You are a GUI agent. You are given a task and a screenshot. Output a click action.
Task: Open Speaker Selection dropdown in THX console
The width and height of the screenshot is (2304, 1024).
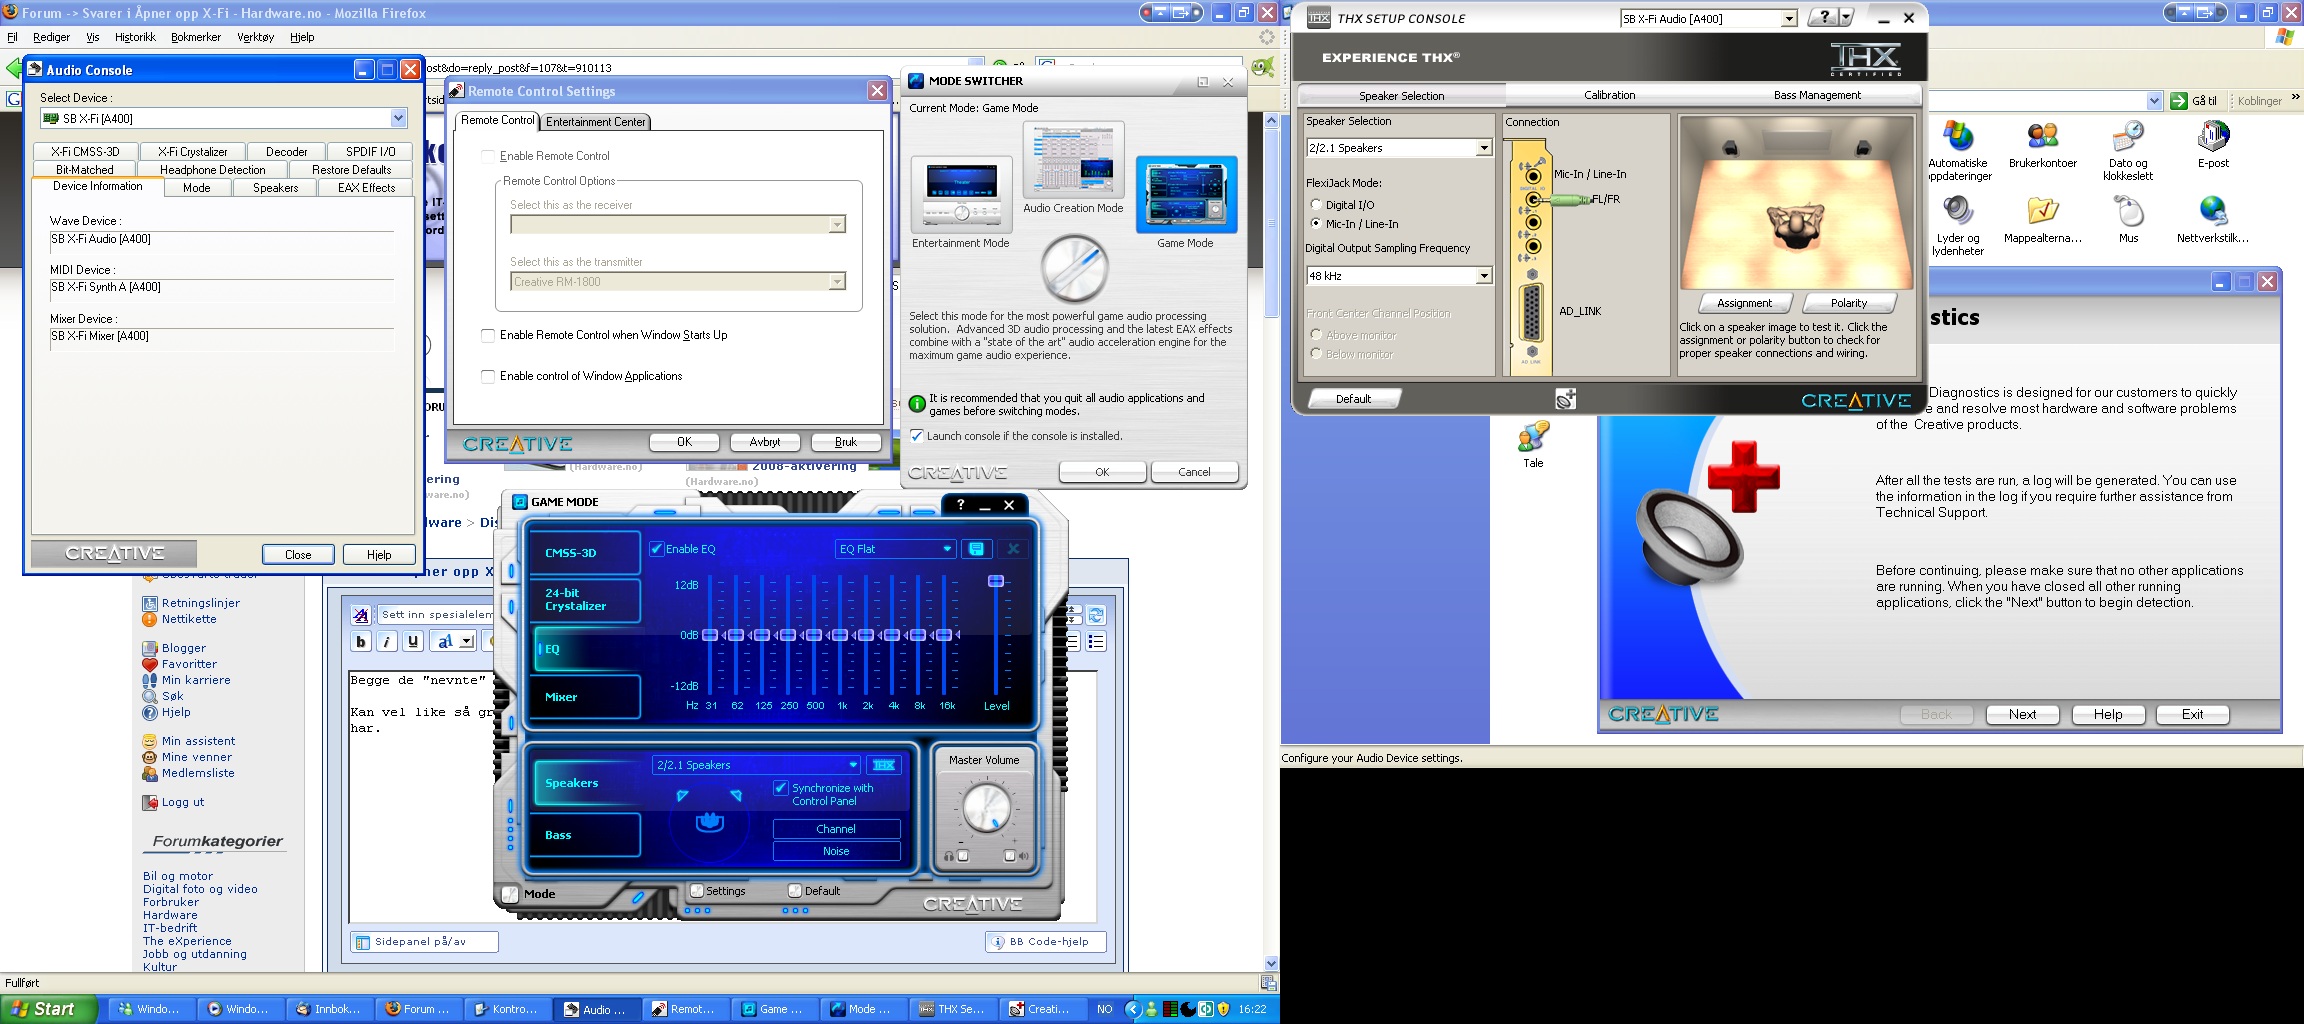tap(1484, 148)
